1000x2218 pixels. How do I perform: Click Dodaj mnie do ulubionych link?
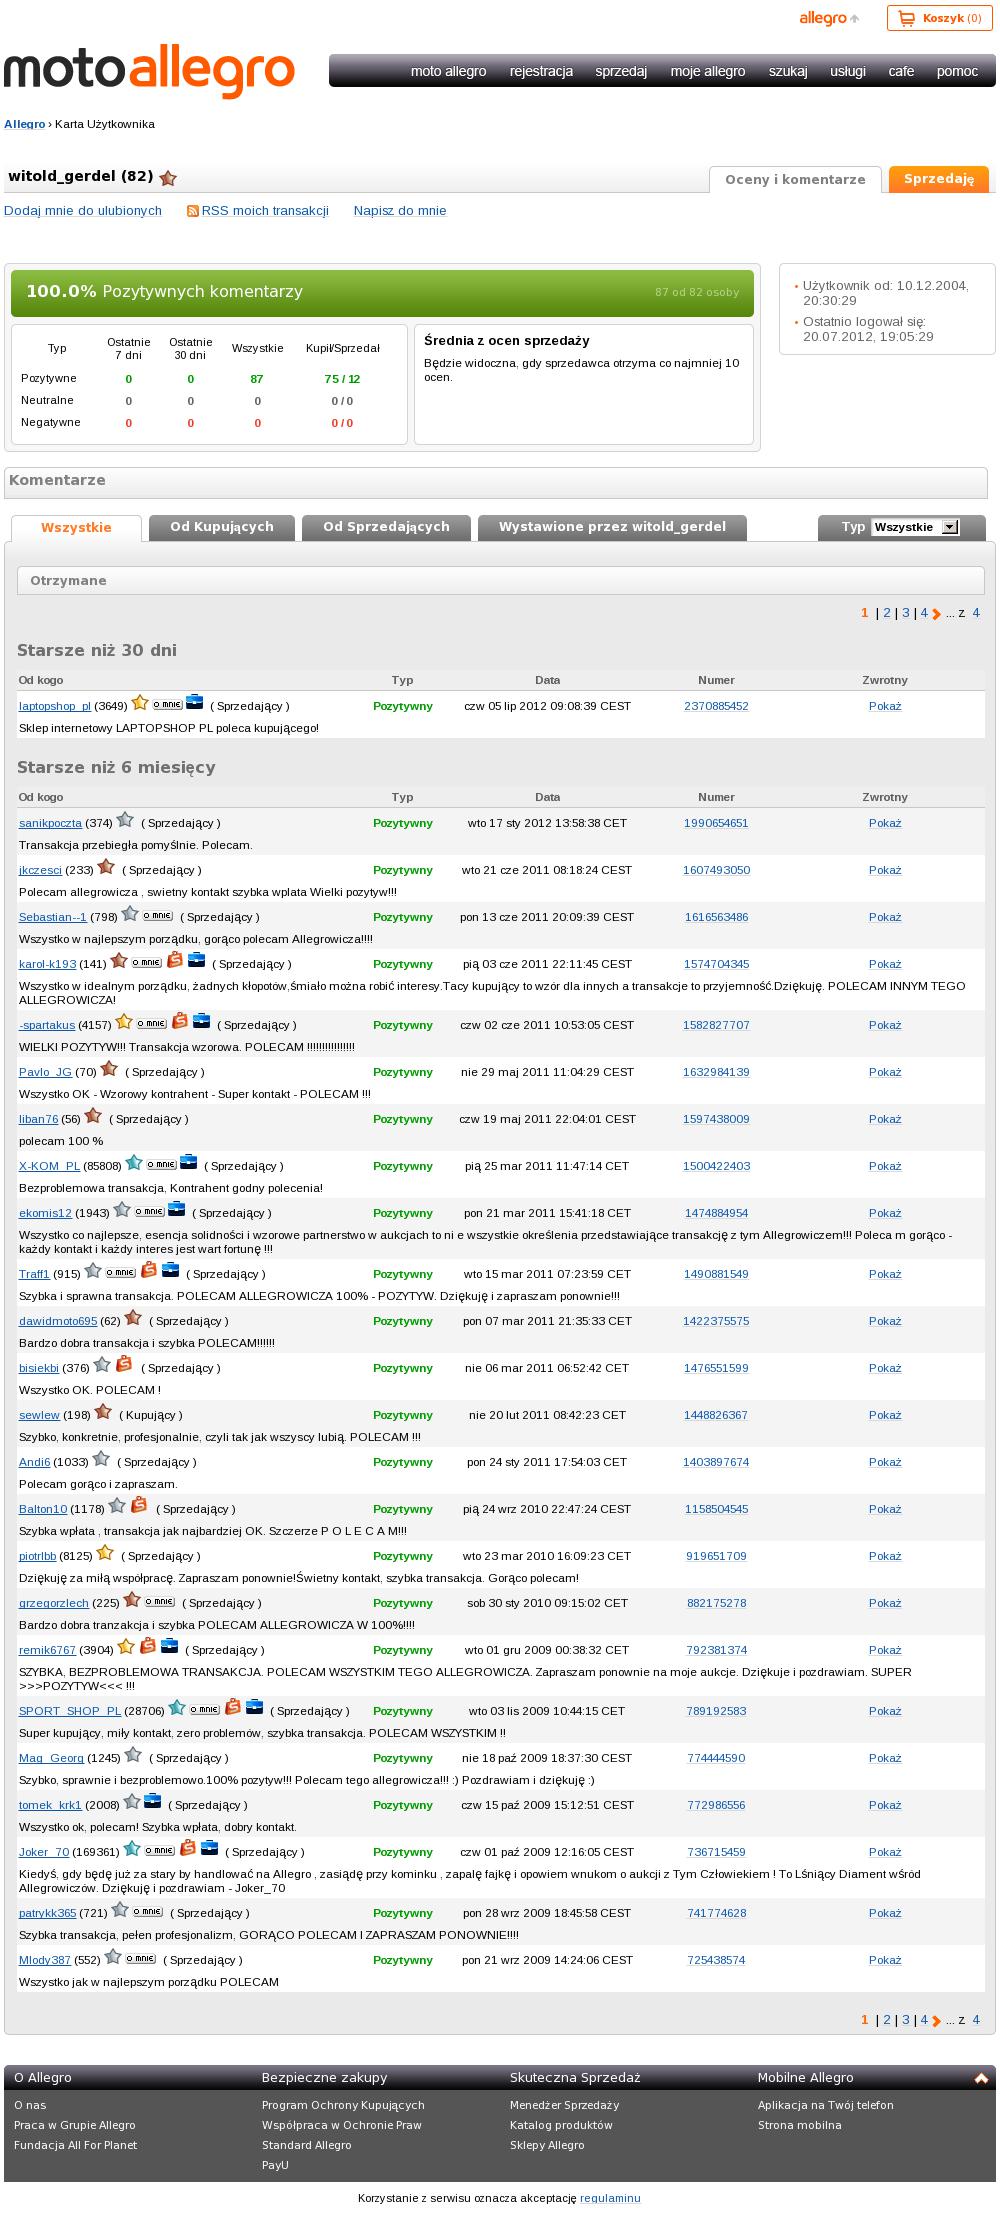(x=83, y=211)
